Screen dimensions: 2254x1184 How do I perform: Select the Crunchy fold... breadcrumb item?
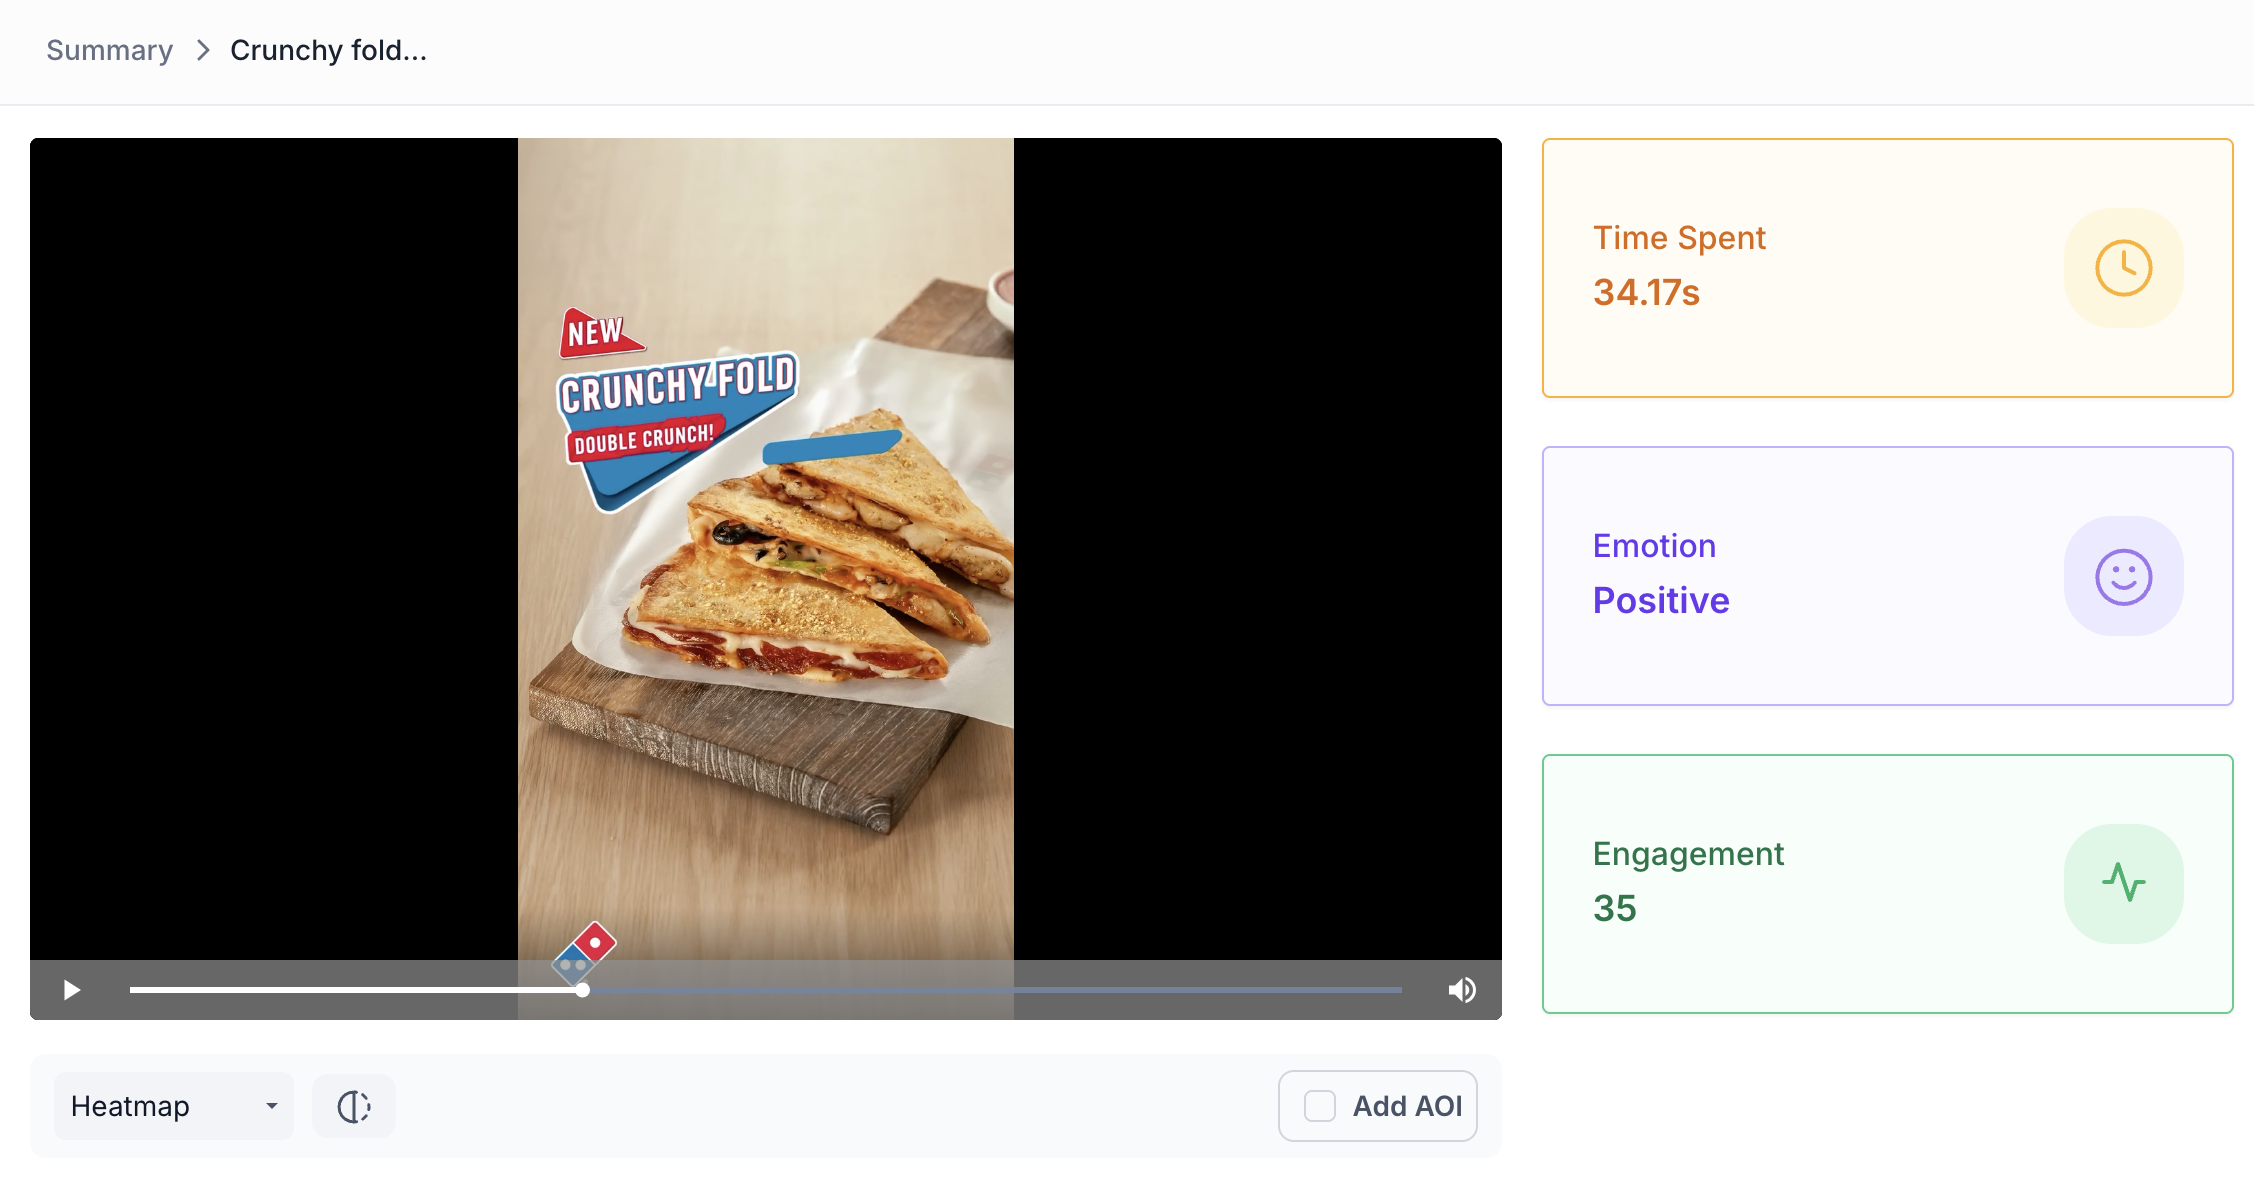tap(328, 50)
